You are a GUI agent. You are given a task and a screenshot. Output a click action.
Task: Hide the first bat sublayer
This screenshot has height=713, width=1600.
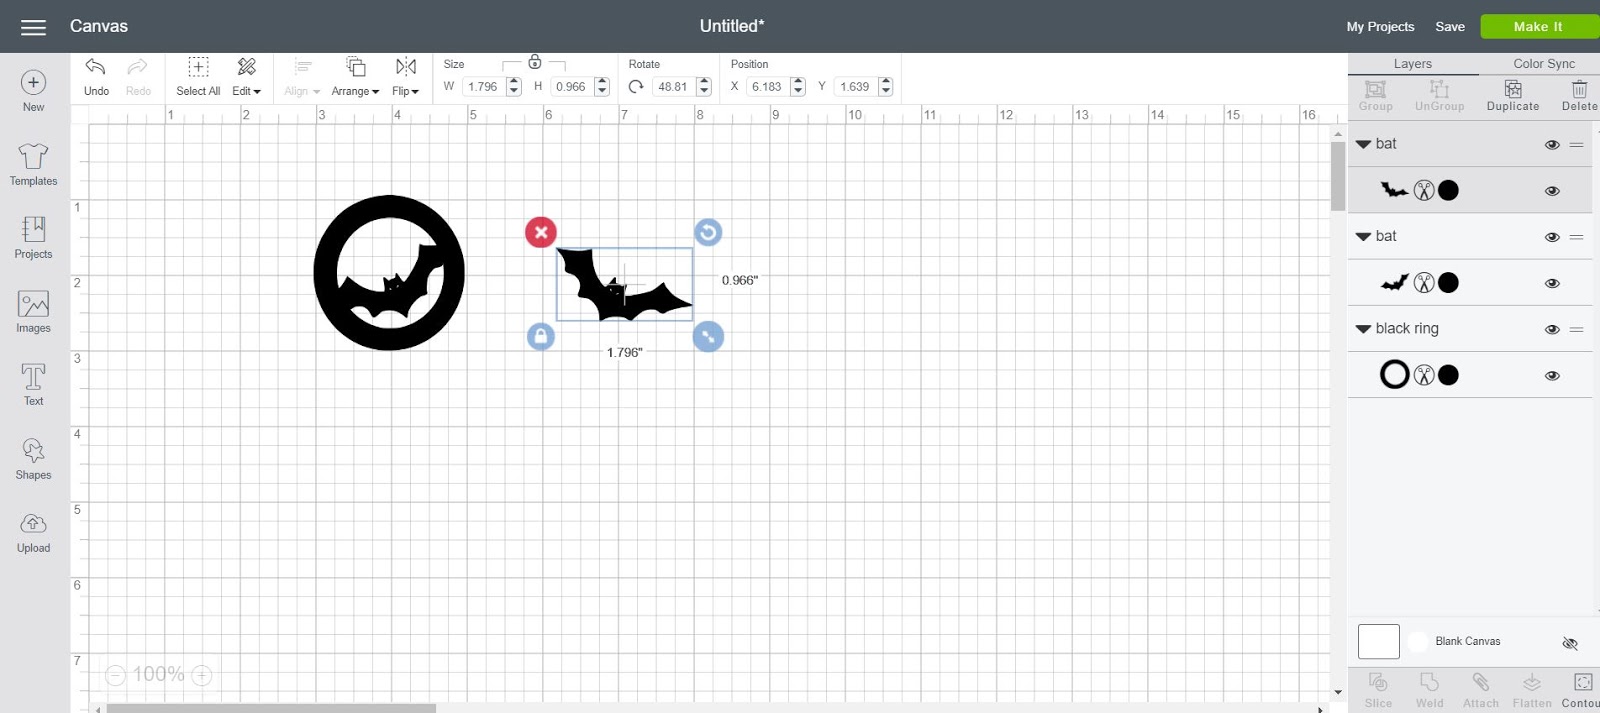click(1552, 191)
